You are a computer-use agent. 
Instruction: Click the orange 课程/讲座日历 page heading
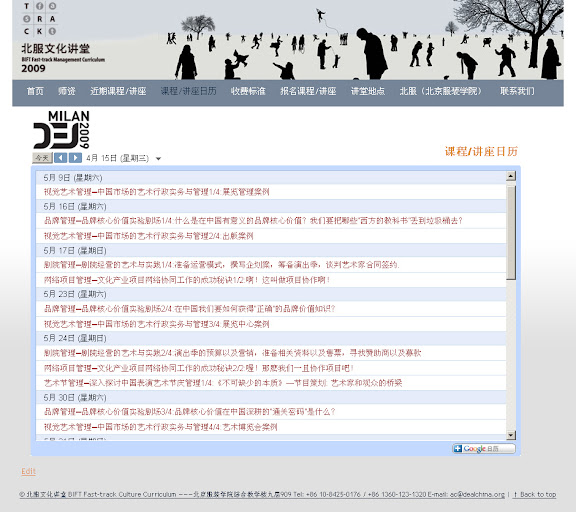[x=481, y=151]
